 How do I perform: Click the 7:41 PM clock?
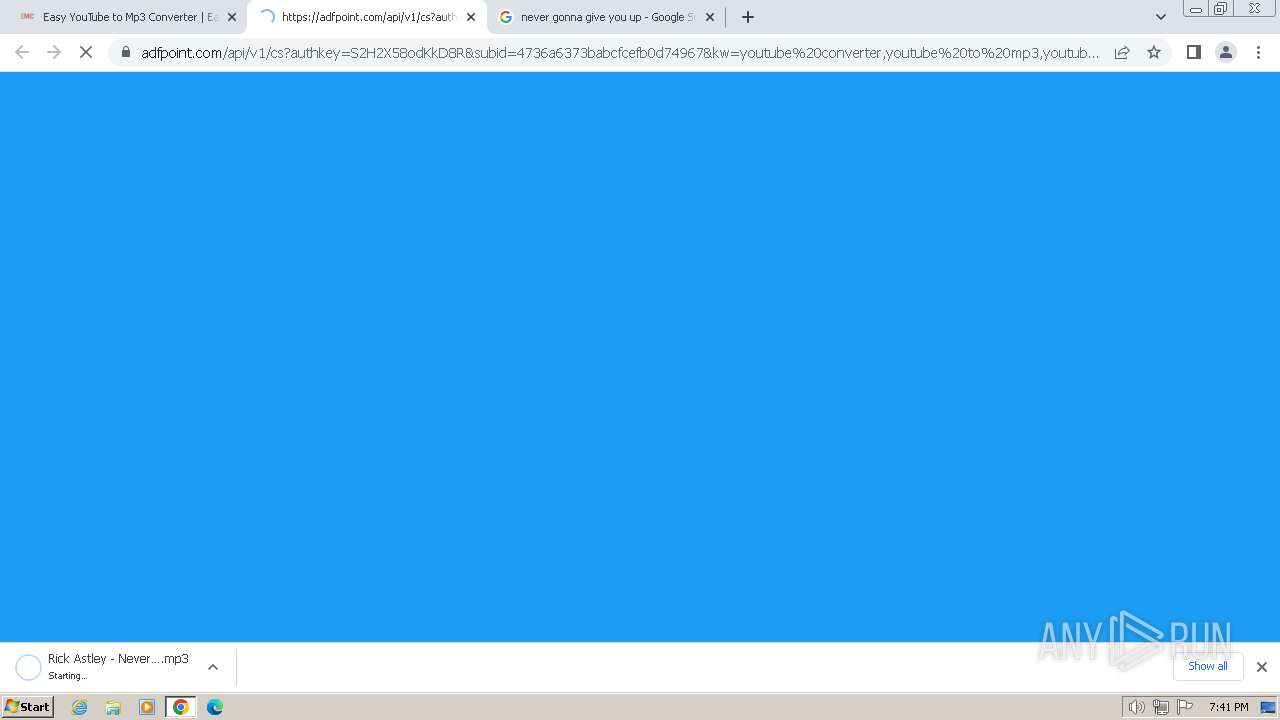pos(1228,707)
